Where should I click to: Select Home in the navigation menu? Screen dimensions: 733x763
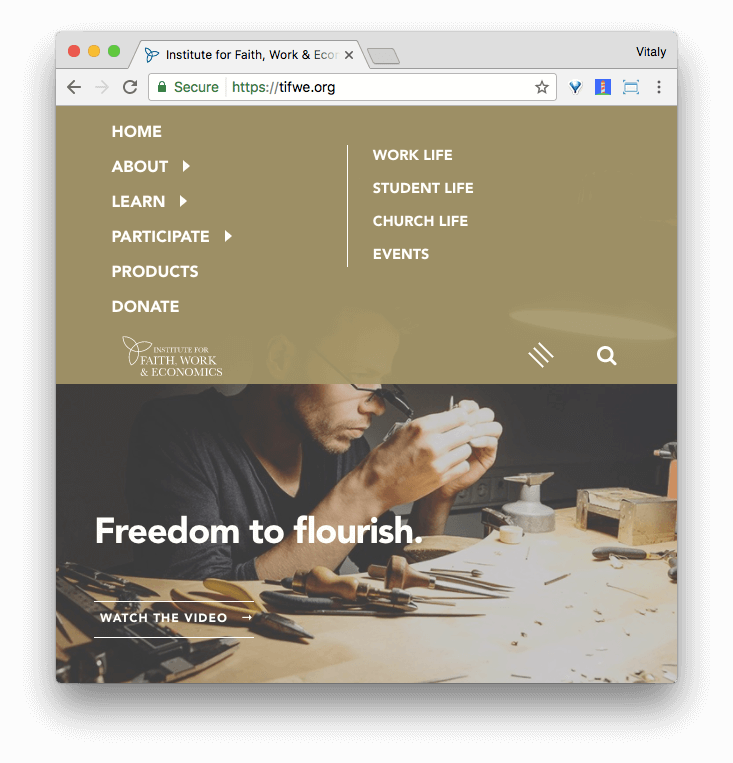(x=137, y=131)
